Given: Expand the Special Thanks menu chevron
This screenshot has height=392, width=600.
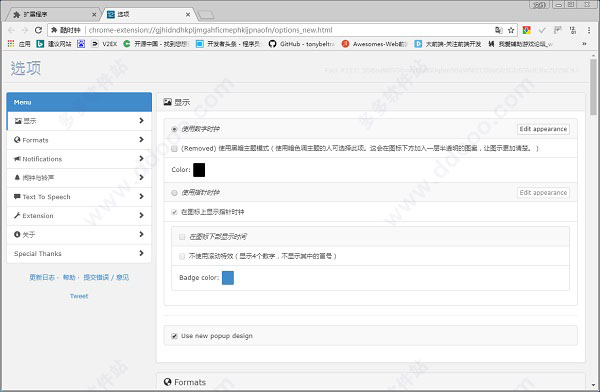Looking at the screenshot, I should tap(142, 253).
